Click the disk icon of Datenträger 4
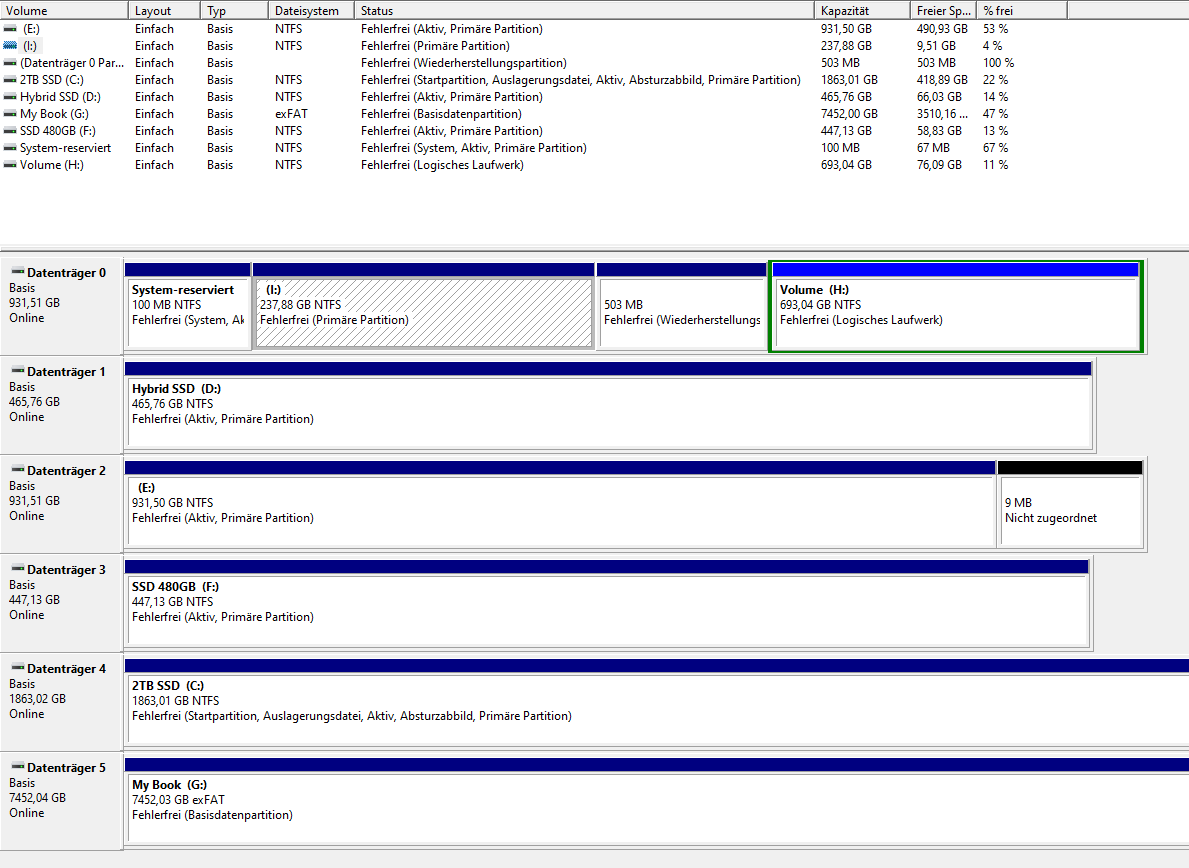Image resolution: width=1189 pixels, height=868 pixels. (17, 668)
